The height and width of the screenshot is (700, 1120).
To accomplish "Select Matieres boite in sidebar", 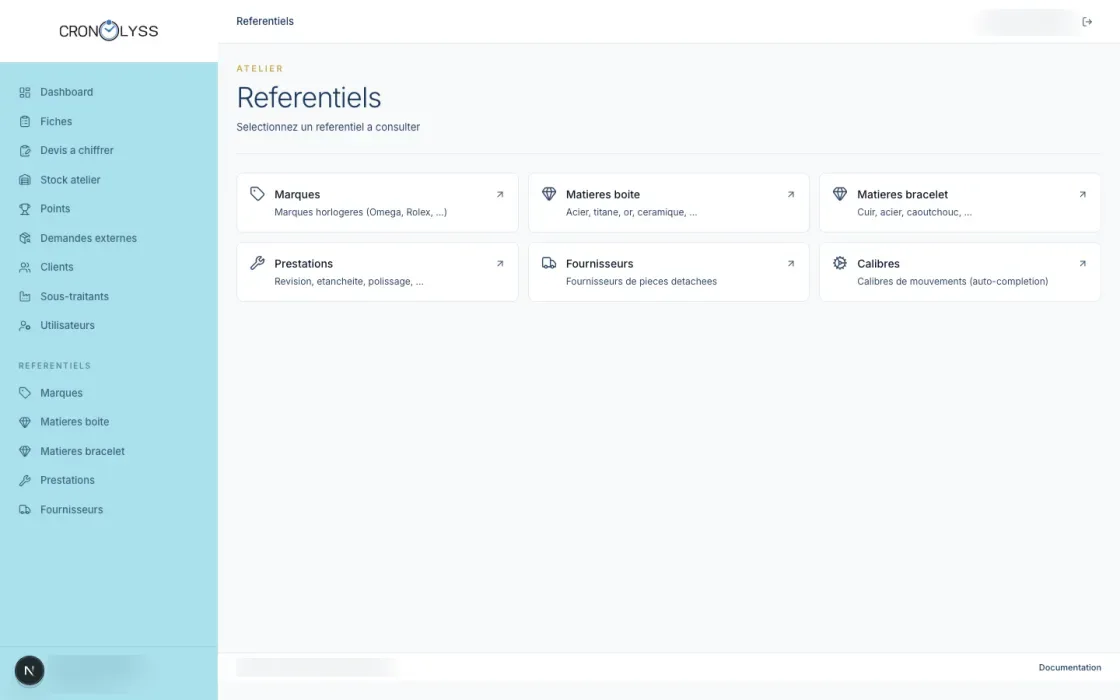I will (x=74, y=422).
